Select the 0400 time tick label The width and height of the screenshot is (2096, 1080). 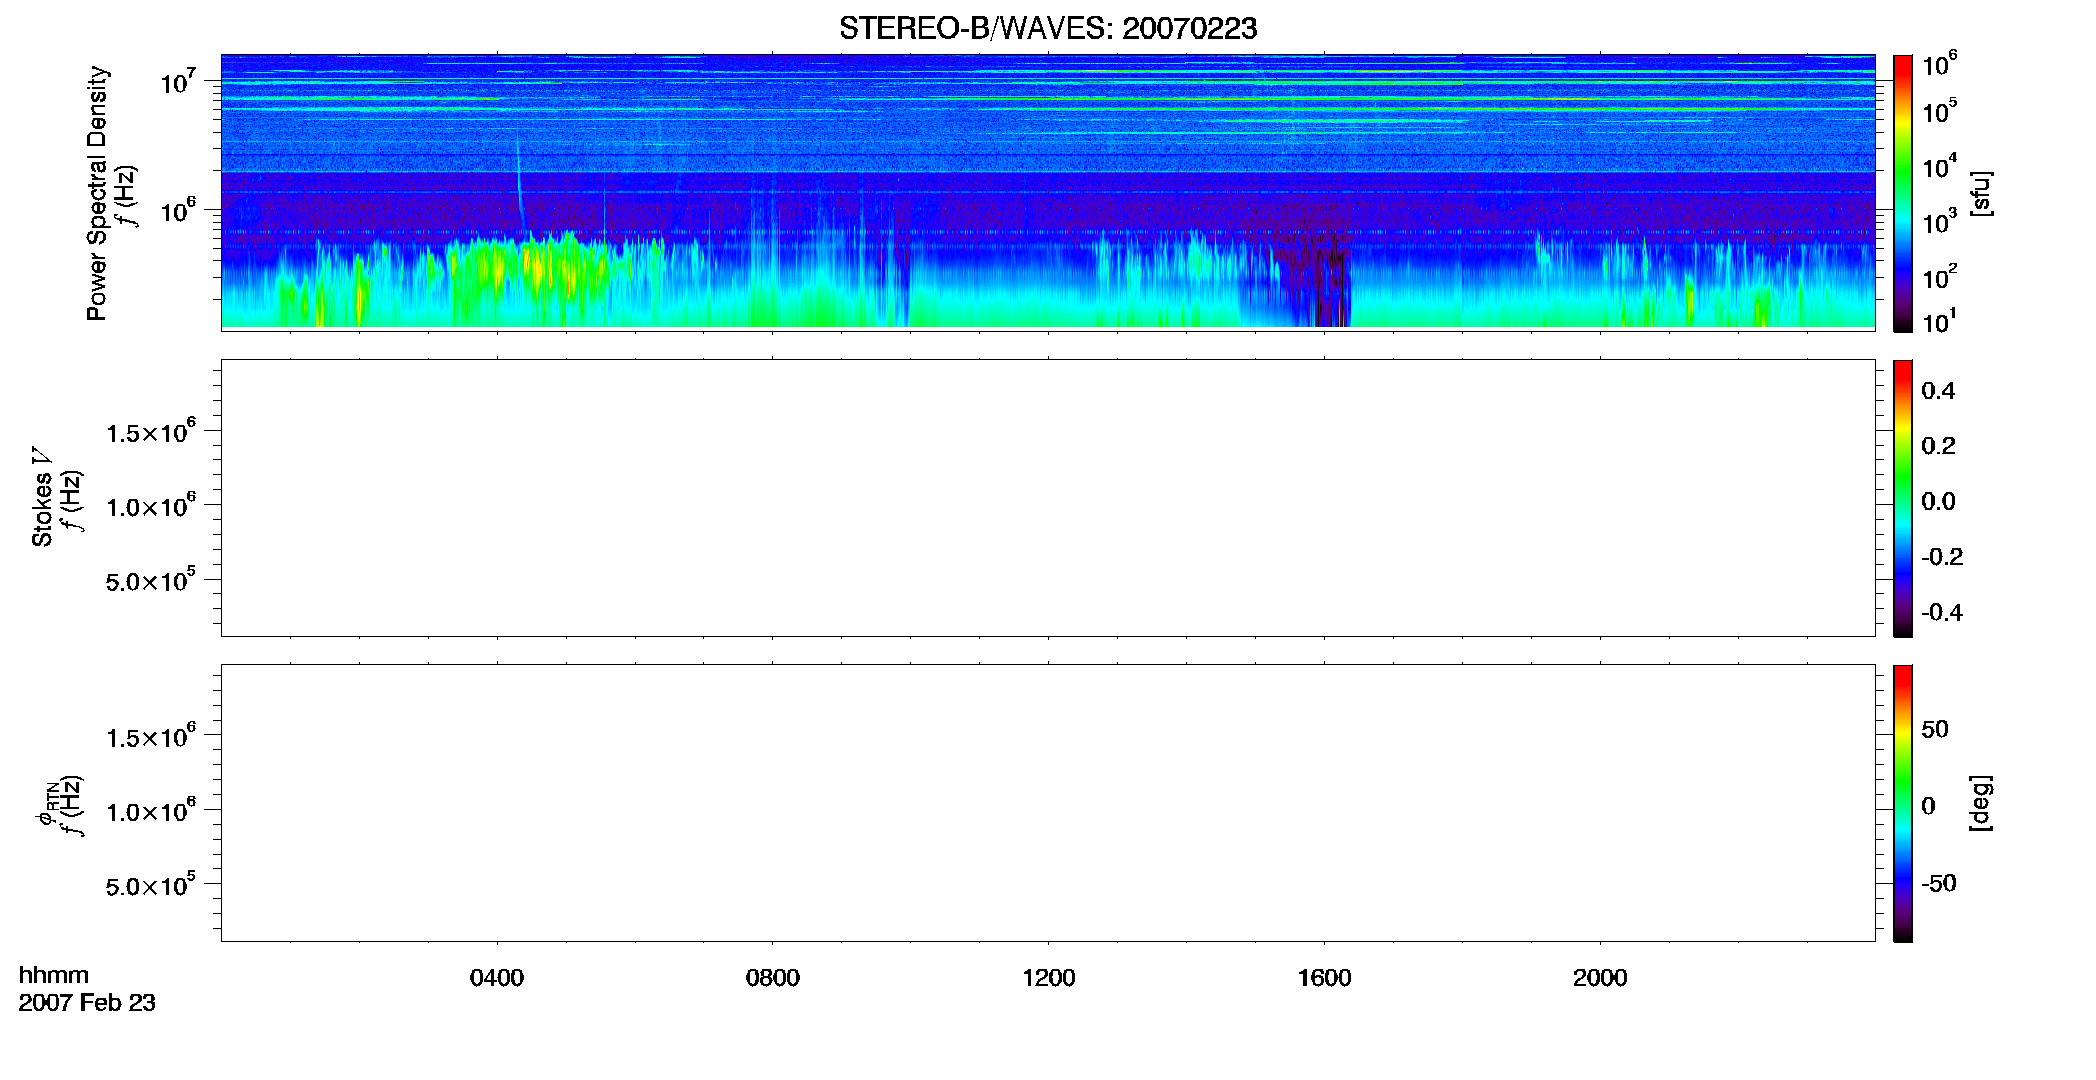497,978
